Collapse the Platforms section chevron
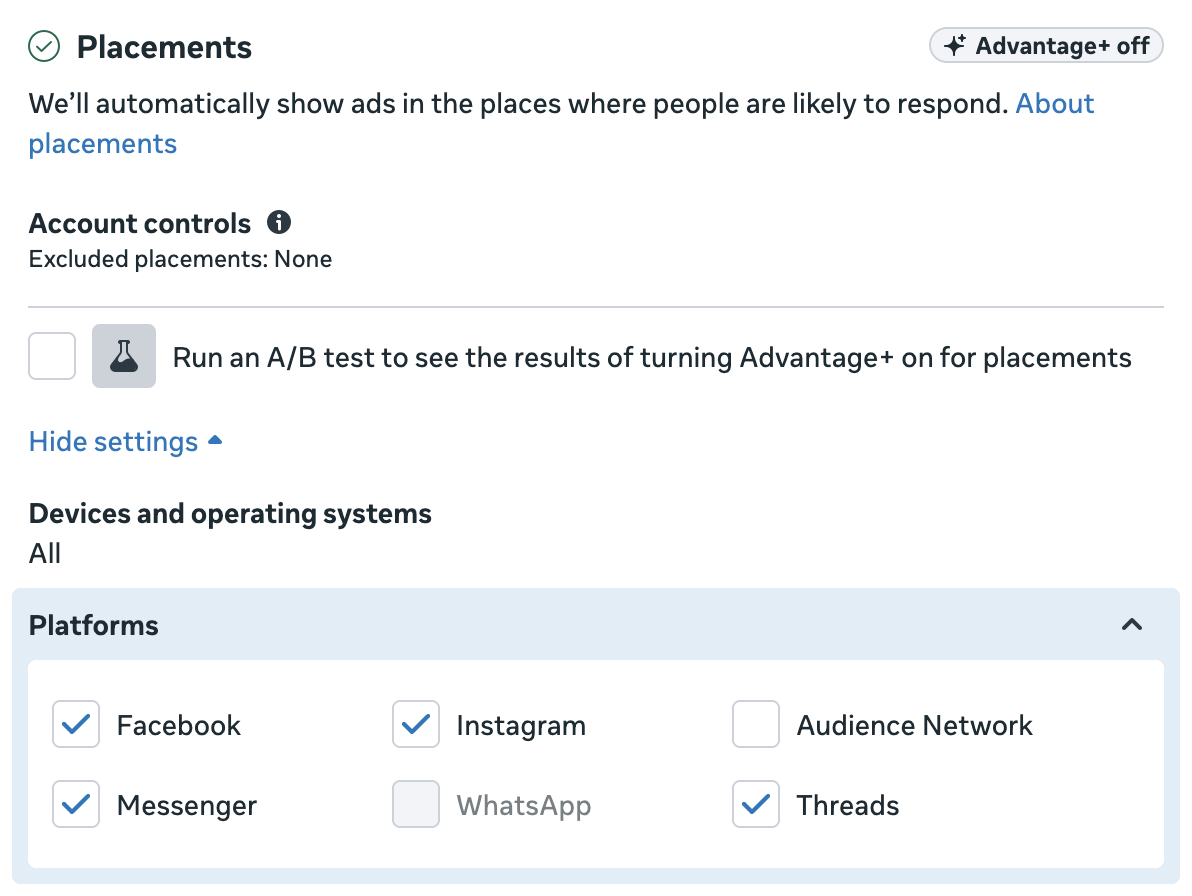This screenshot has width=1192, height=896. [1131, 625]
